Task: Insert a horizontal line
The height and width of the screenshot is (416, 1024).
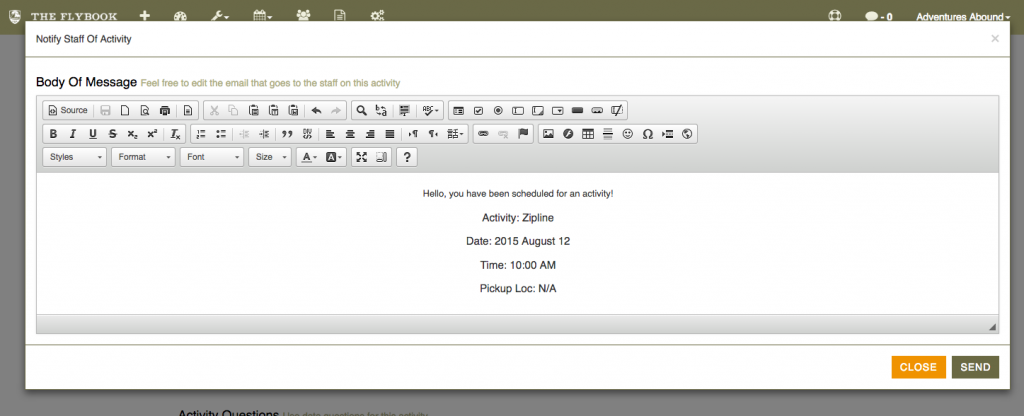Action: click(608, 134)
